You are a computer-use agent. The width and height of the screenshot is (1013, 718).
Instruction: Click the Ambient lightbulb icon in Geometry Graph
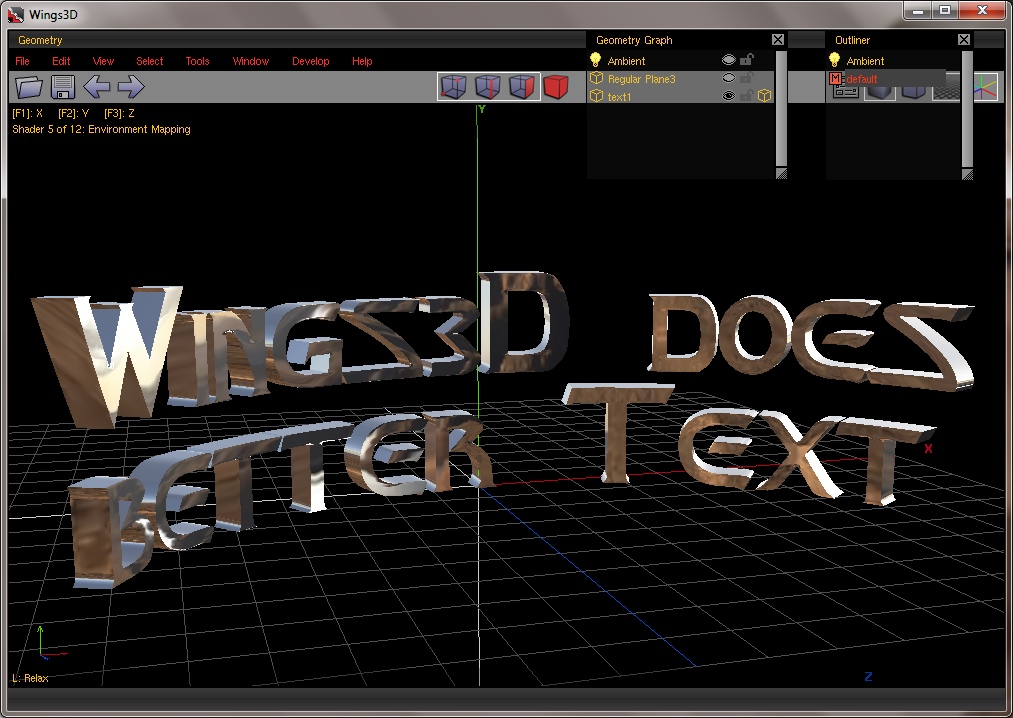596,60
